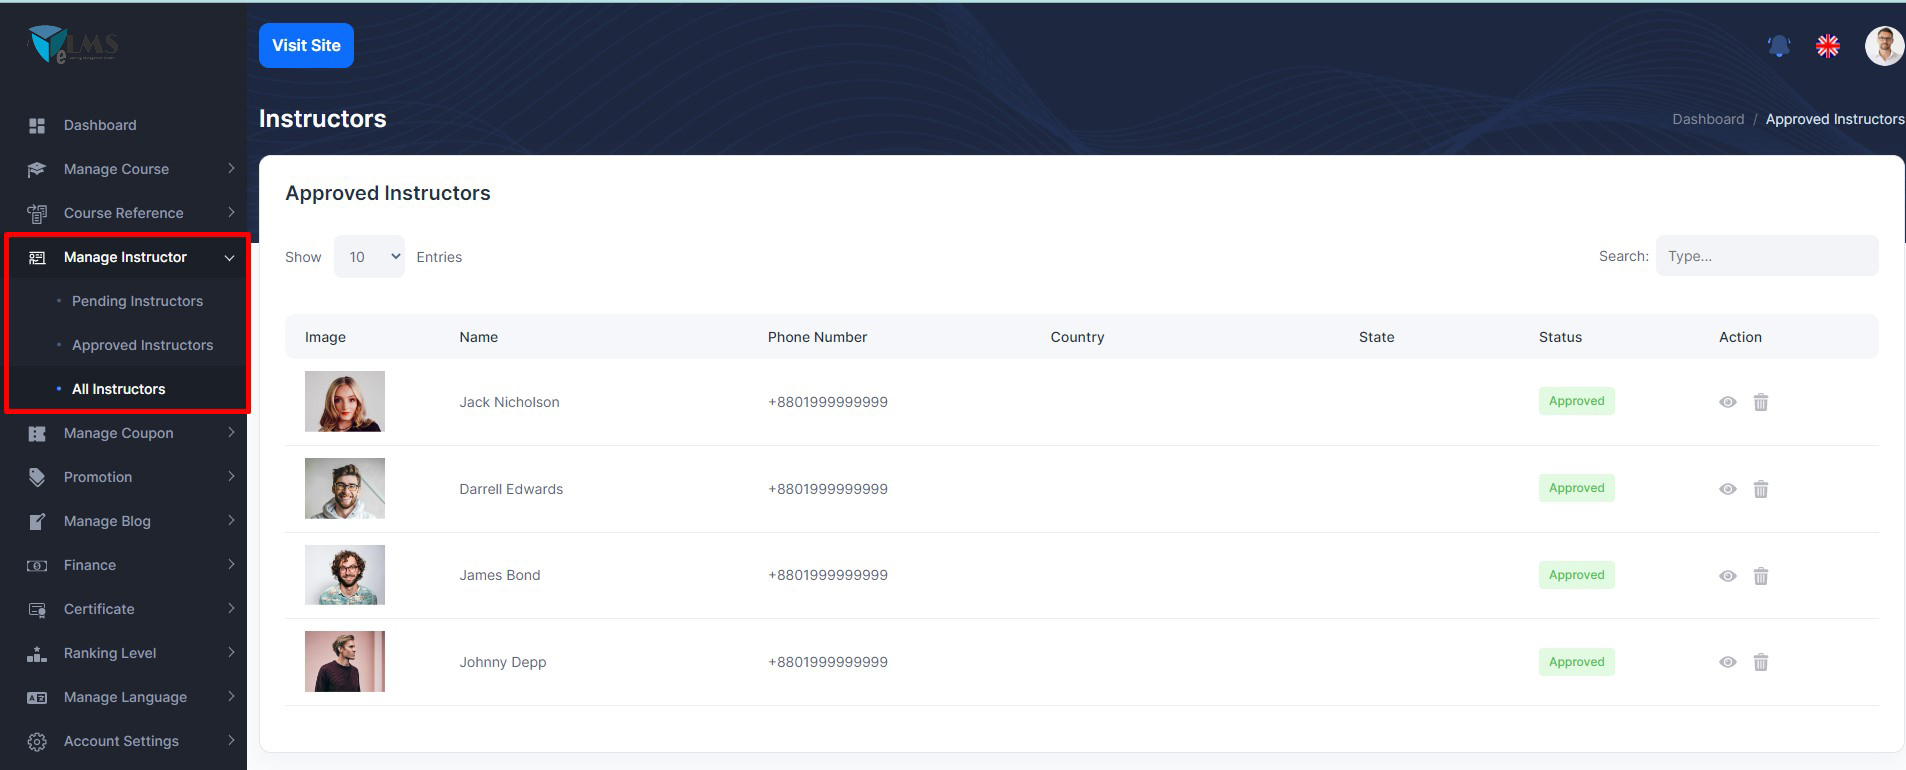Click trash icon in Johnny Depp row
The height and width of the screenshot is (770, 1906).
pyautogui.click(x=1760, y=662)
